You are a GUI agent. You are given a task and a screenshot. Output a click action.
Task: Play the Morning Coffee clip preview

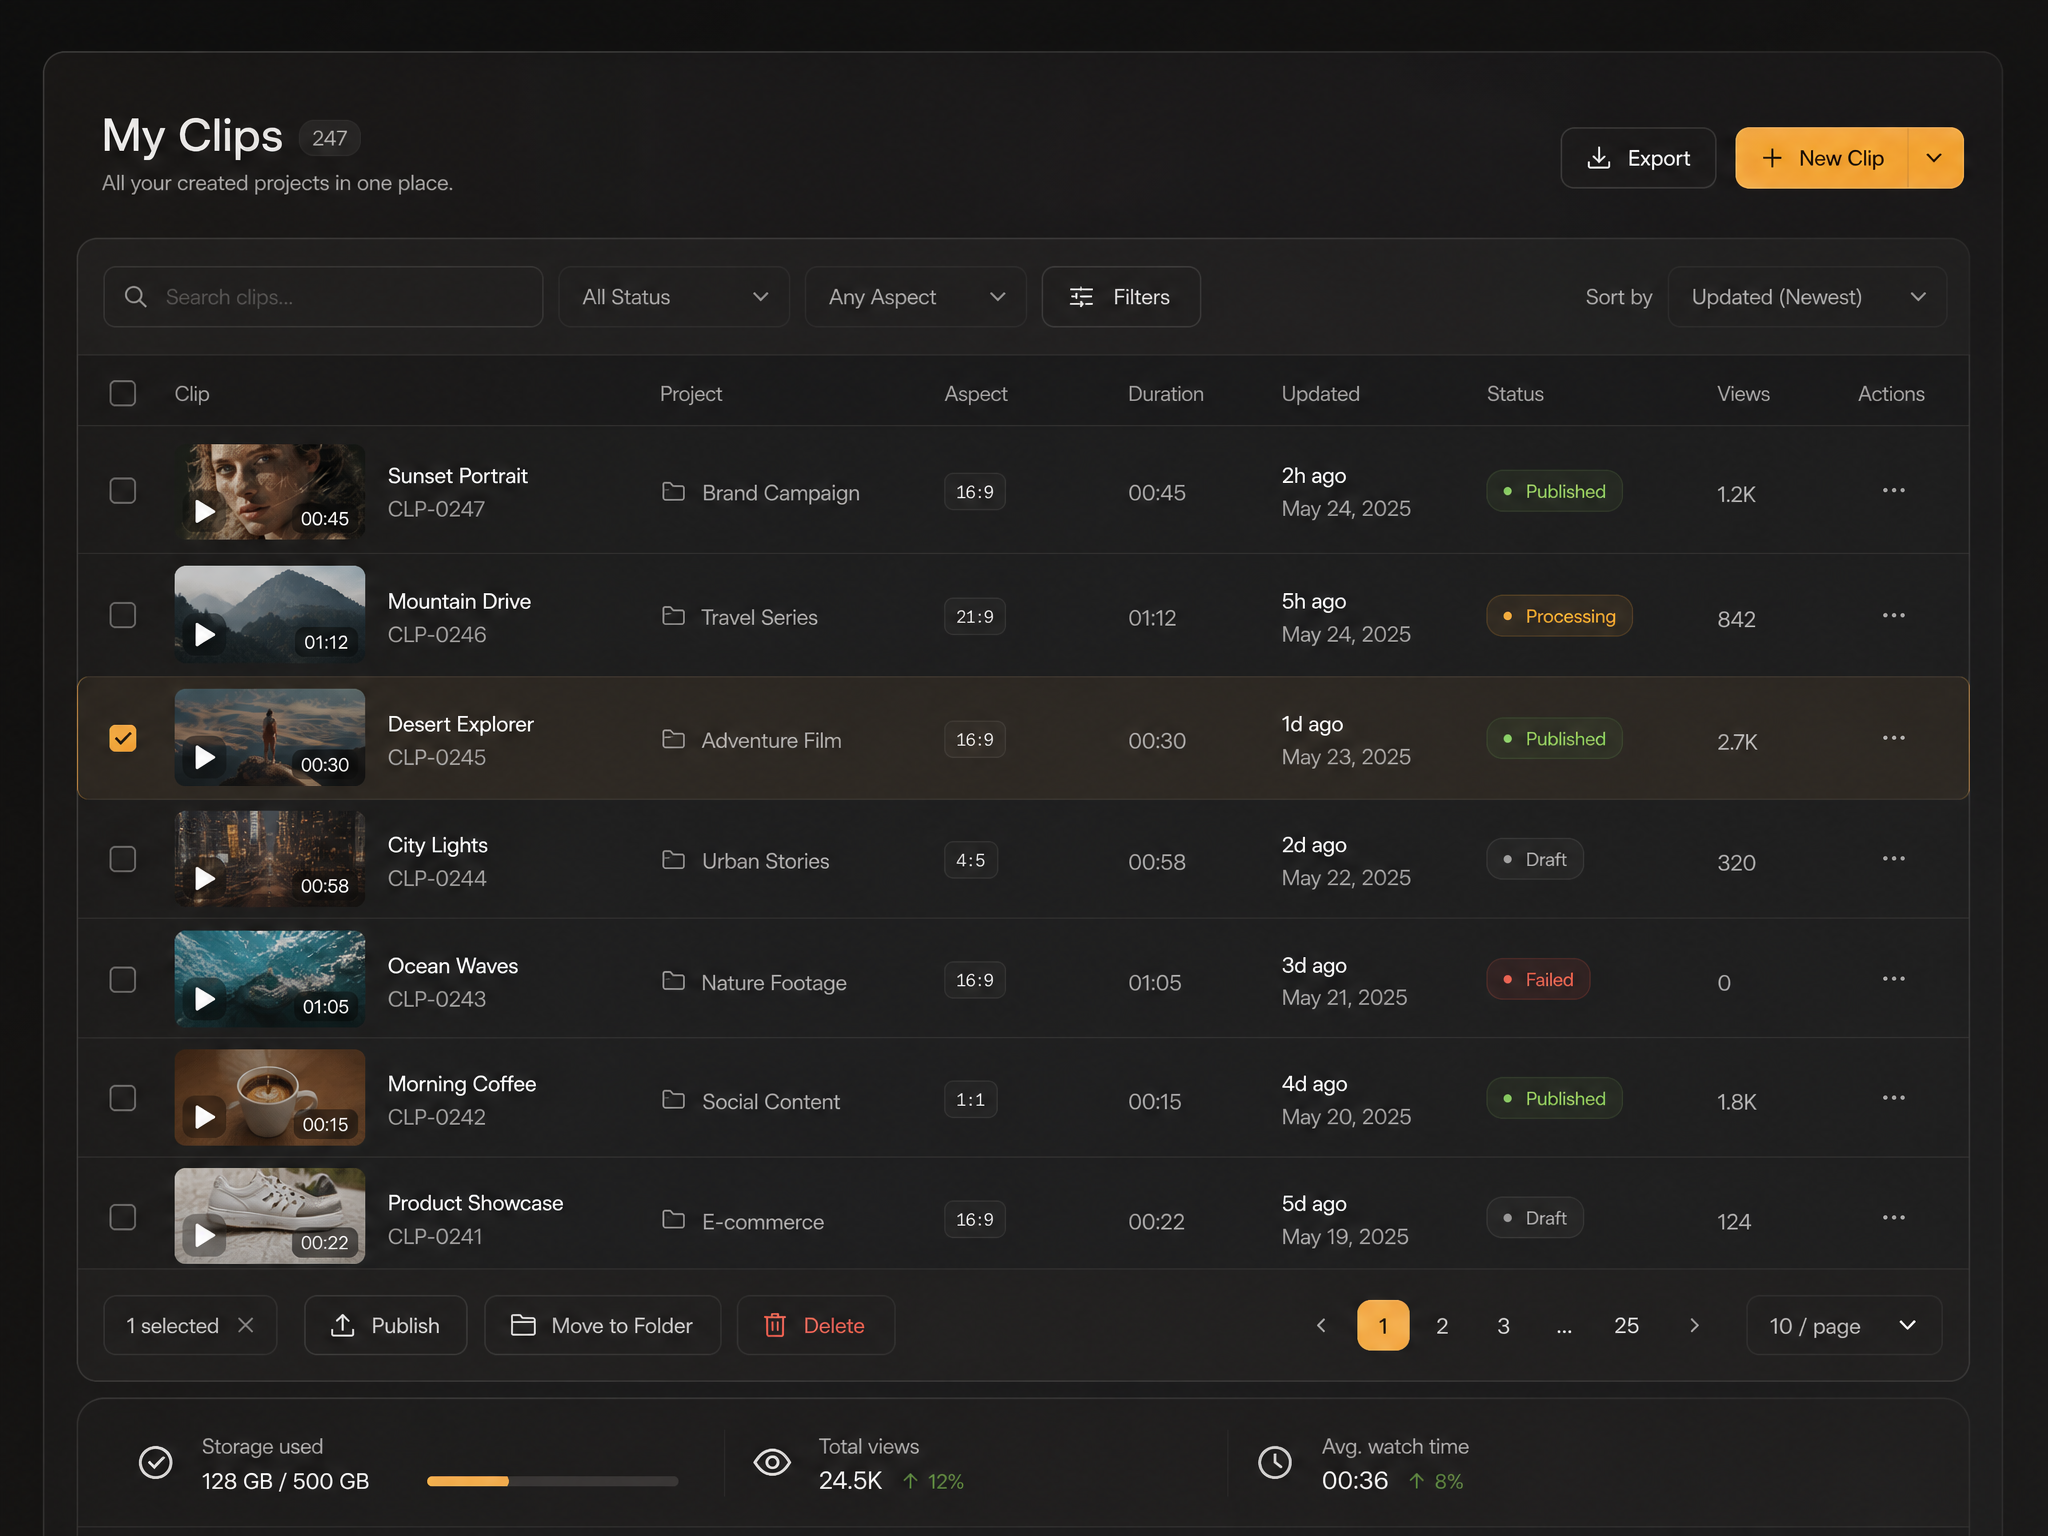point(205,1117)
